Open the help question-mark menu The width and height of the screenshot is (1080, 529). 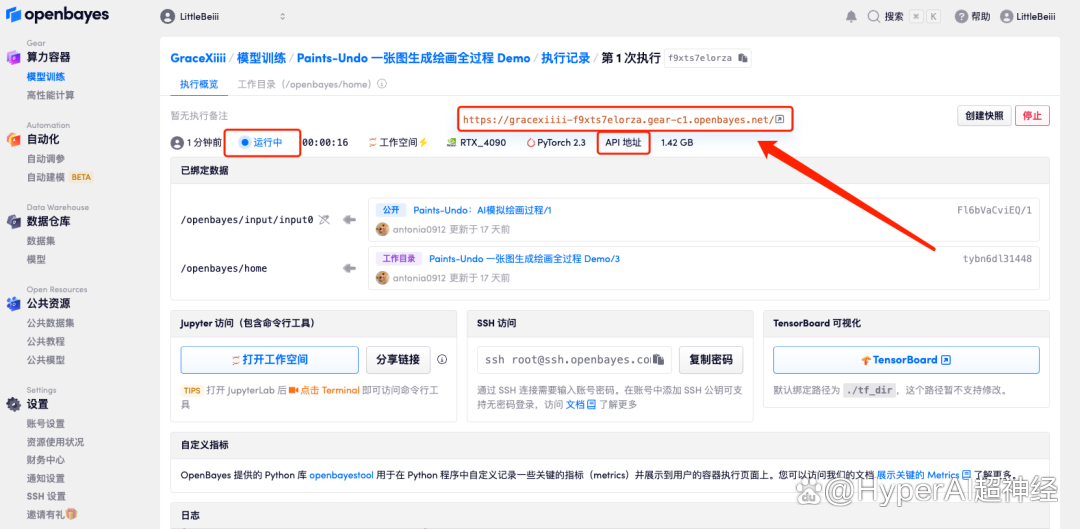[x=961, y=17]
